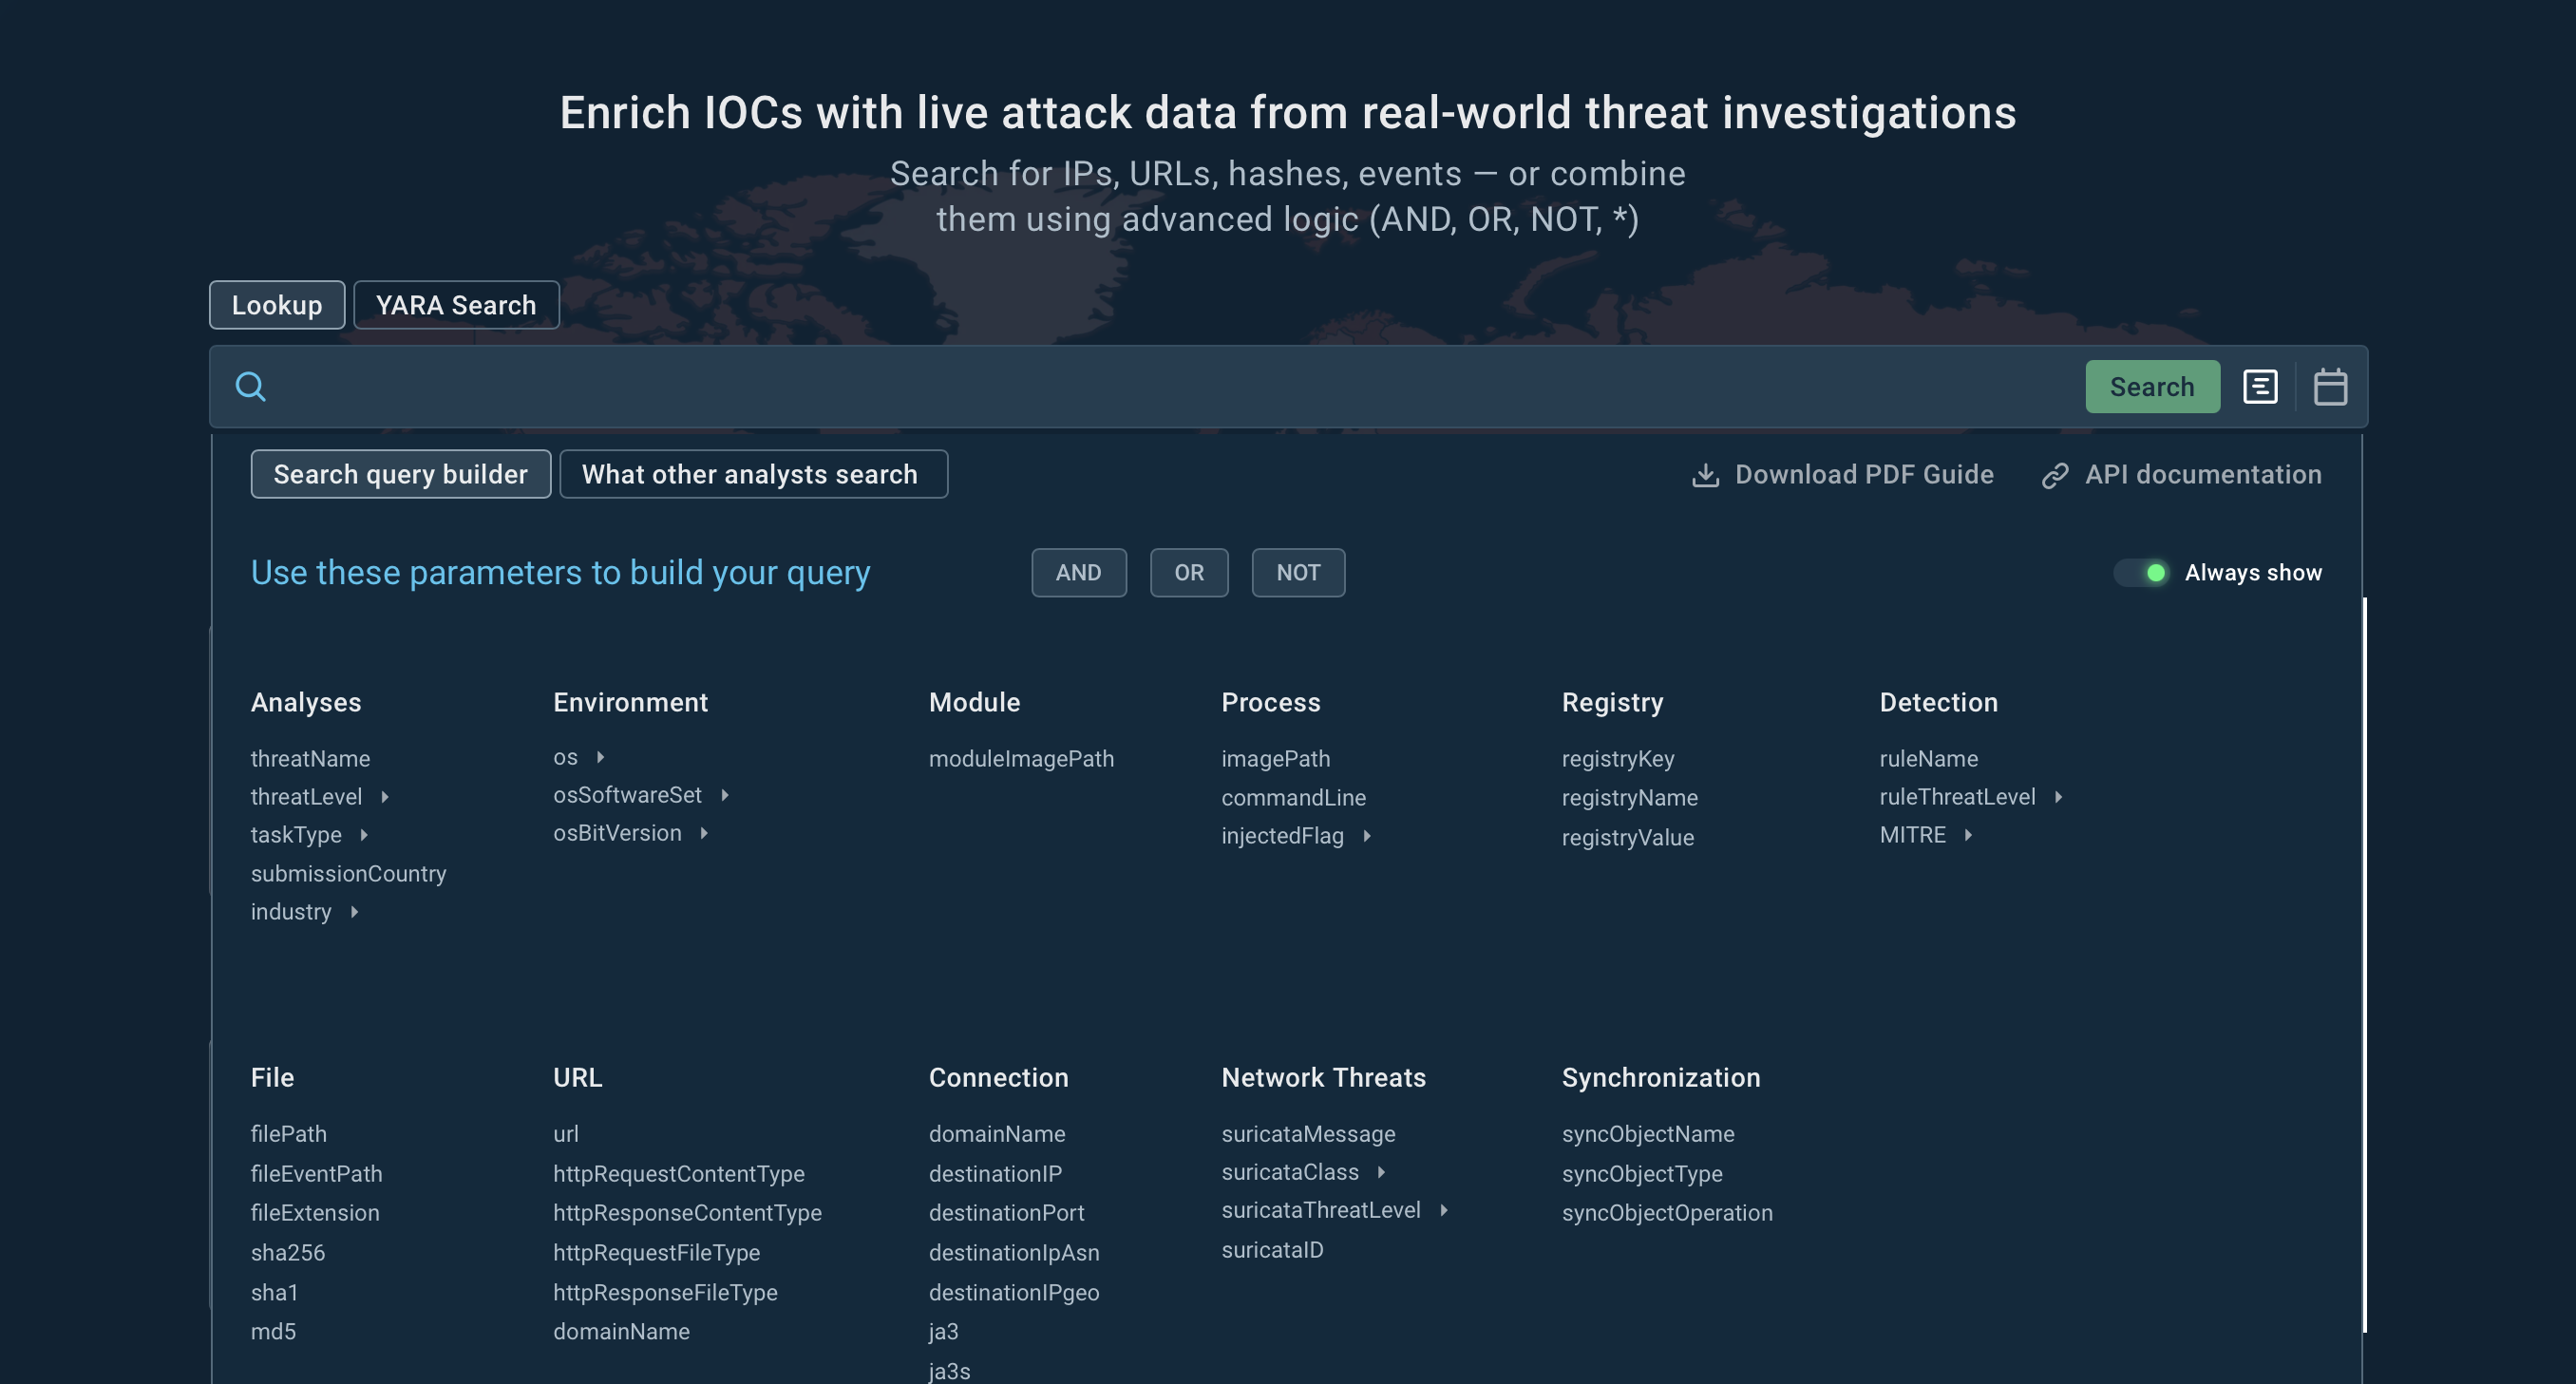Open the query list icon beside Search
Viewport: 2576px width, 1384px height.
point(2259,386)
